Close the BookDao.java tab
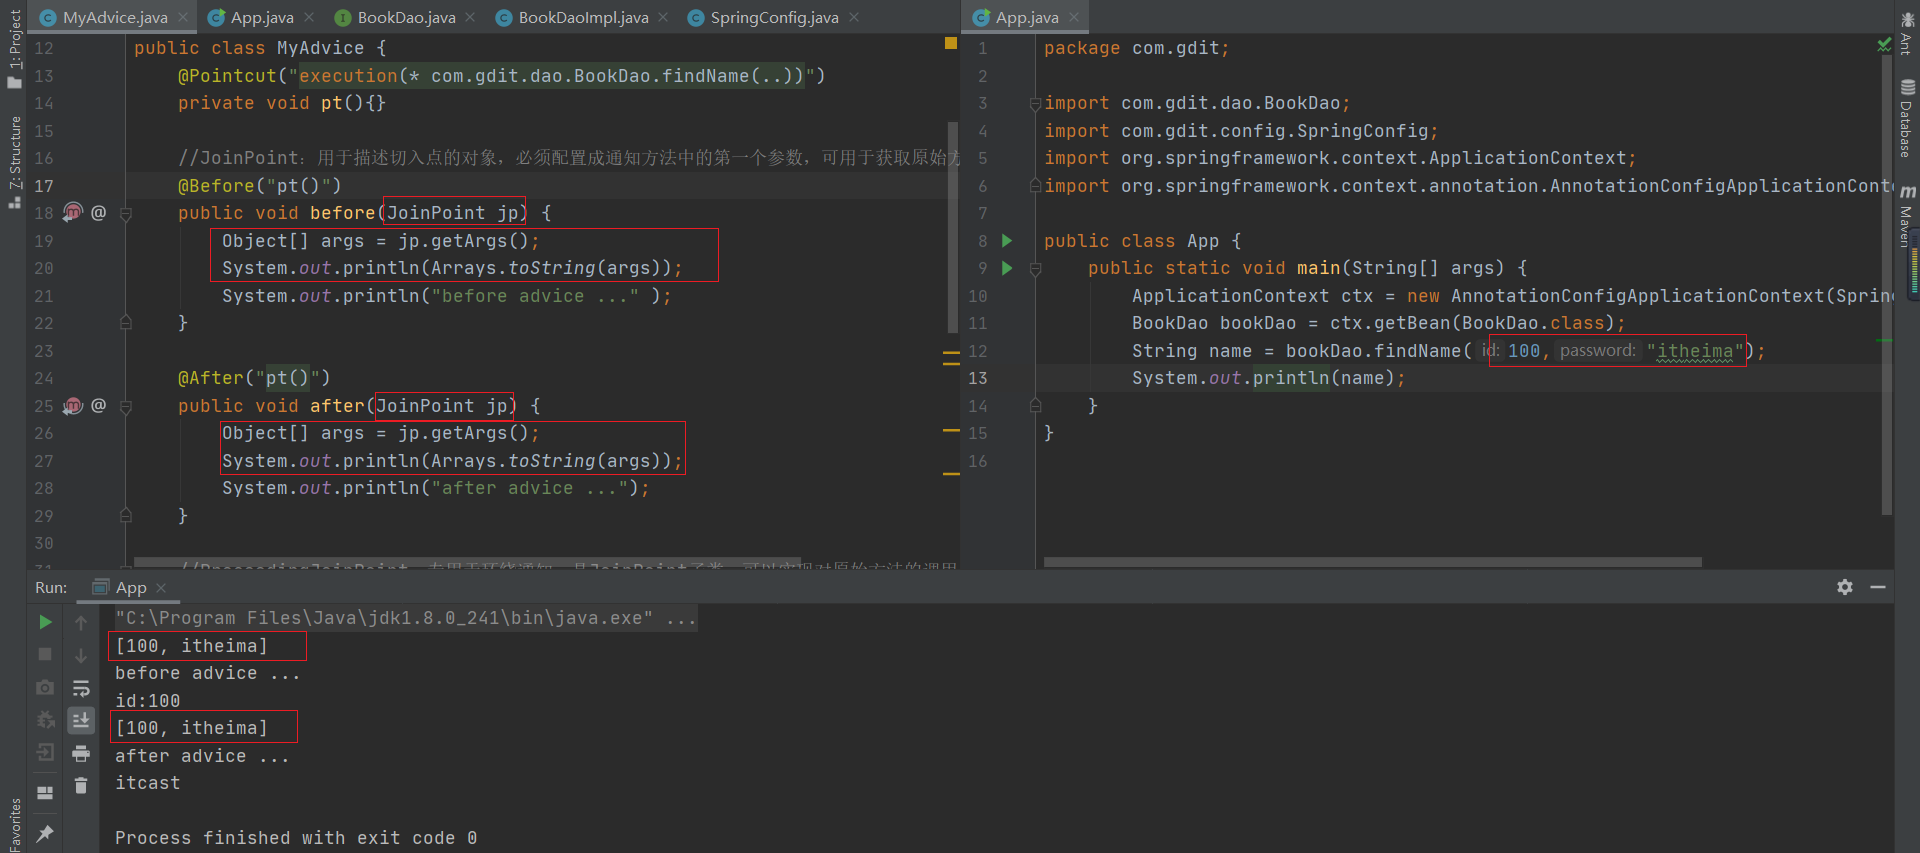The image size is (1920, 853). click(470, 17)
